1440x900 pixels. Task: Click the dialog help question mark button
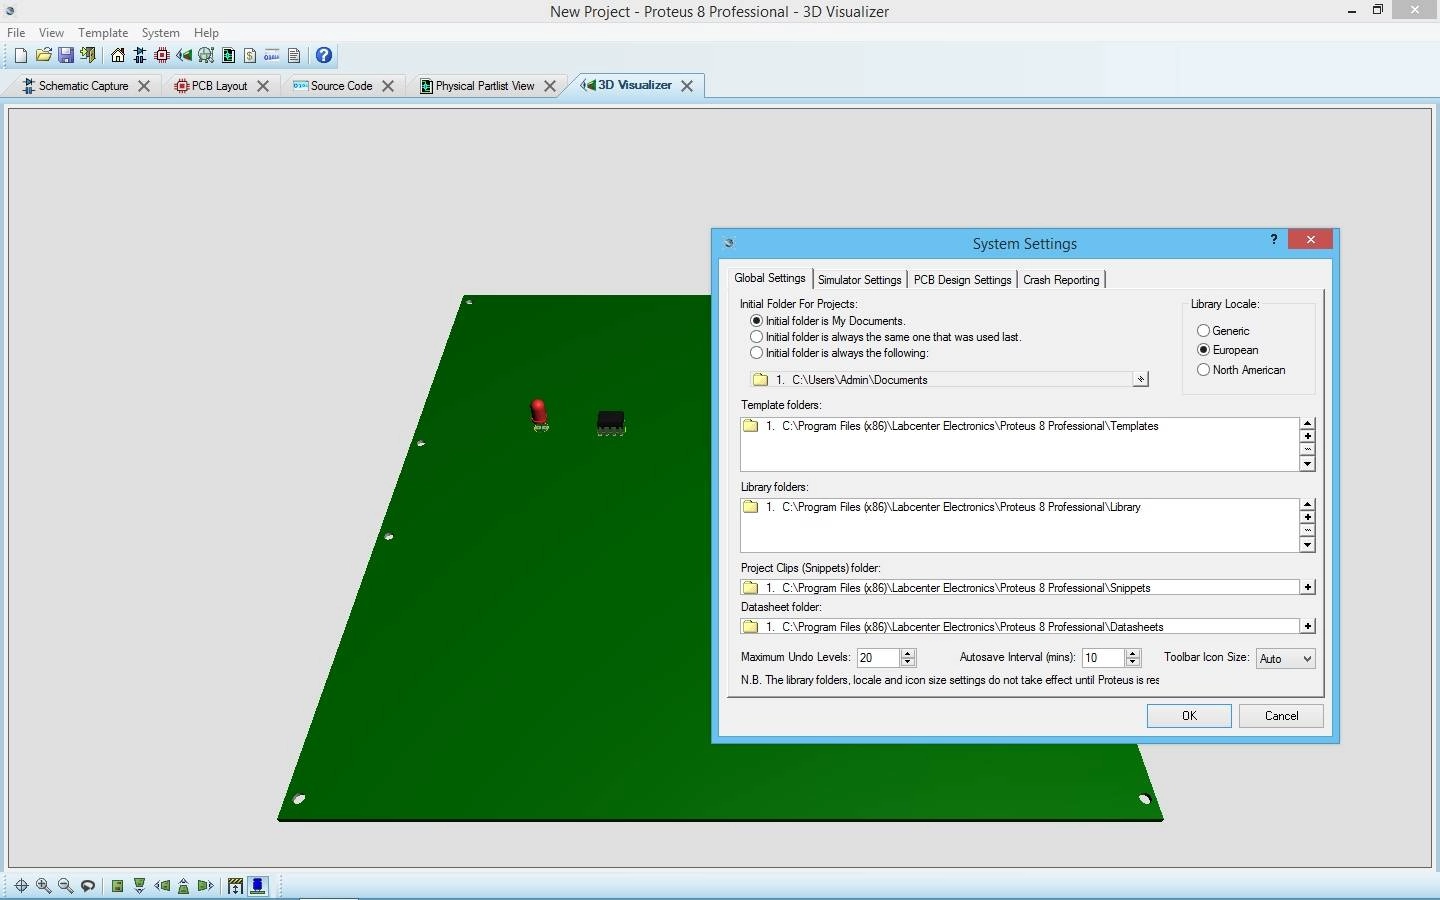tap(1274, 239)
